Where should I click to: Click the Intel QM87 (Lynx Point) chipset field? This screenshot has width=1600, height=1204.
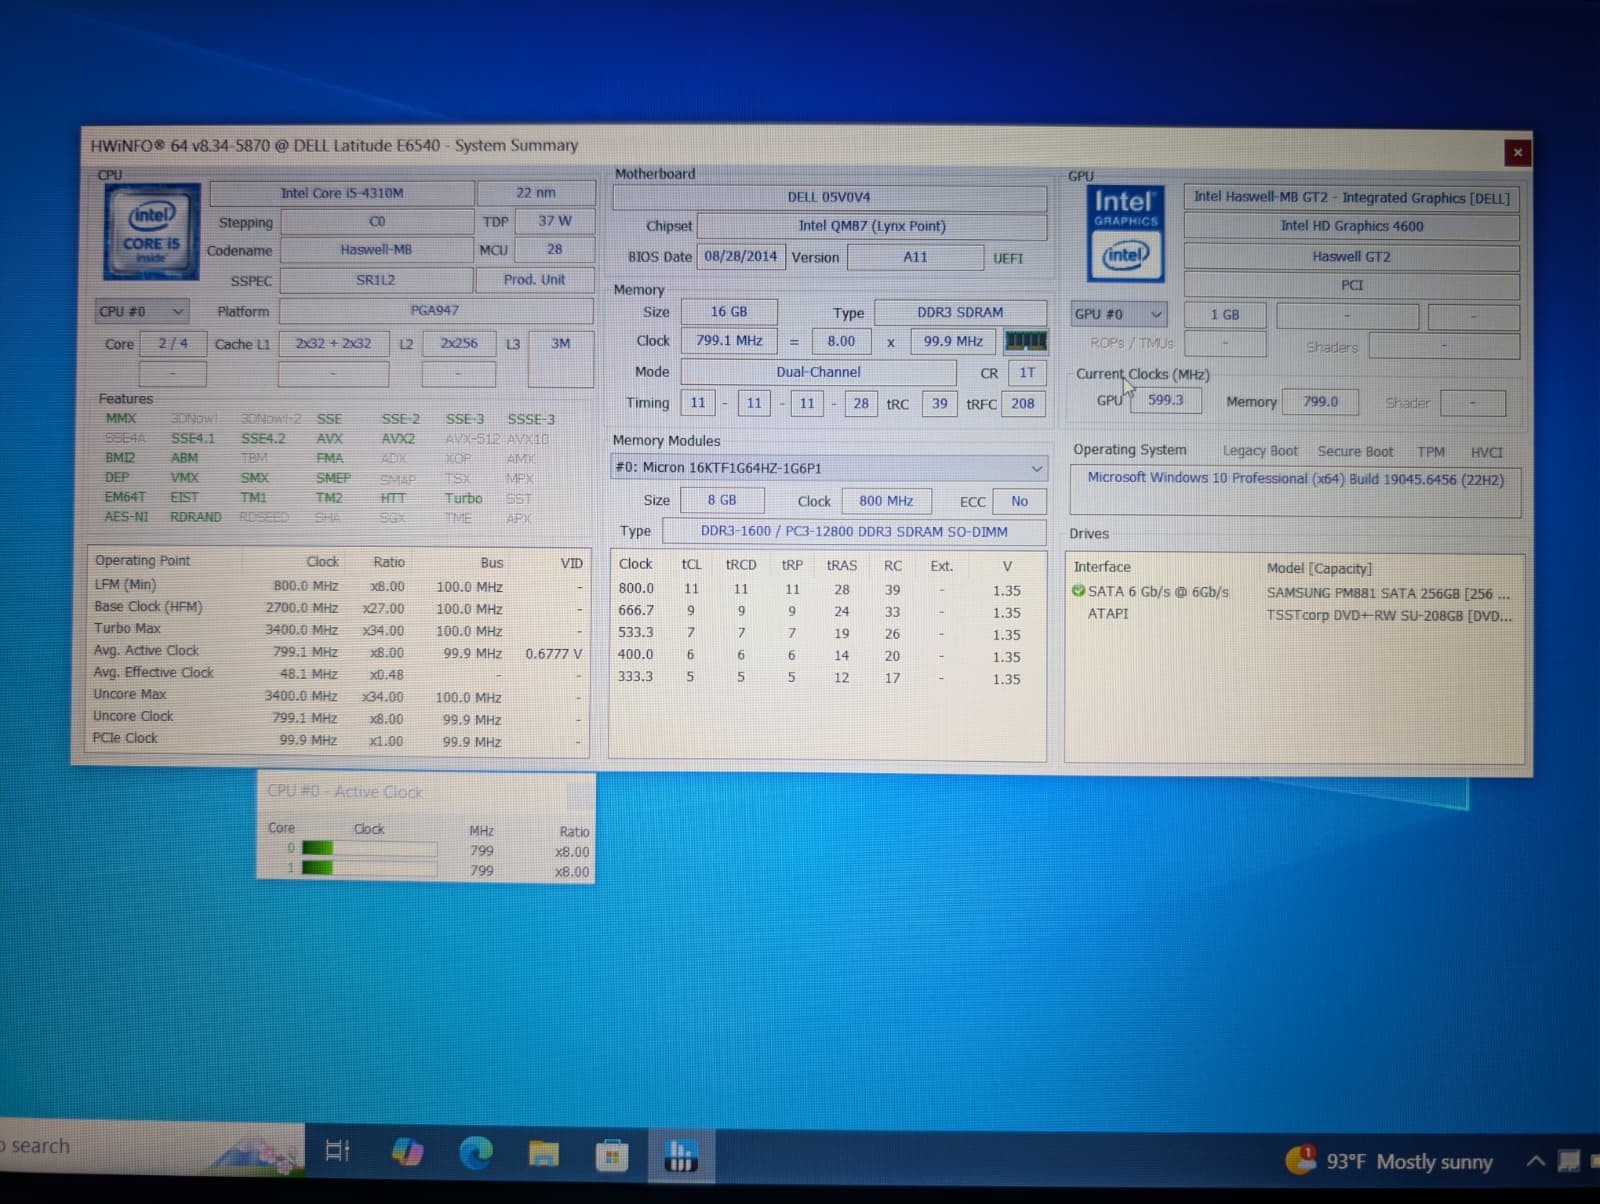click(872, 226)
